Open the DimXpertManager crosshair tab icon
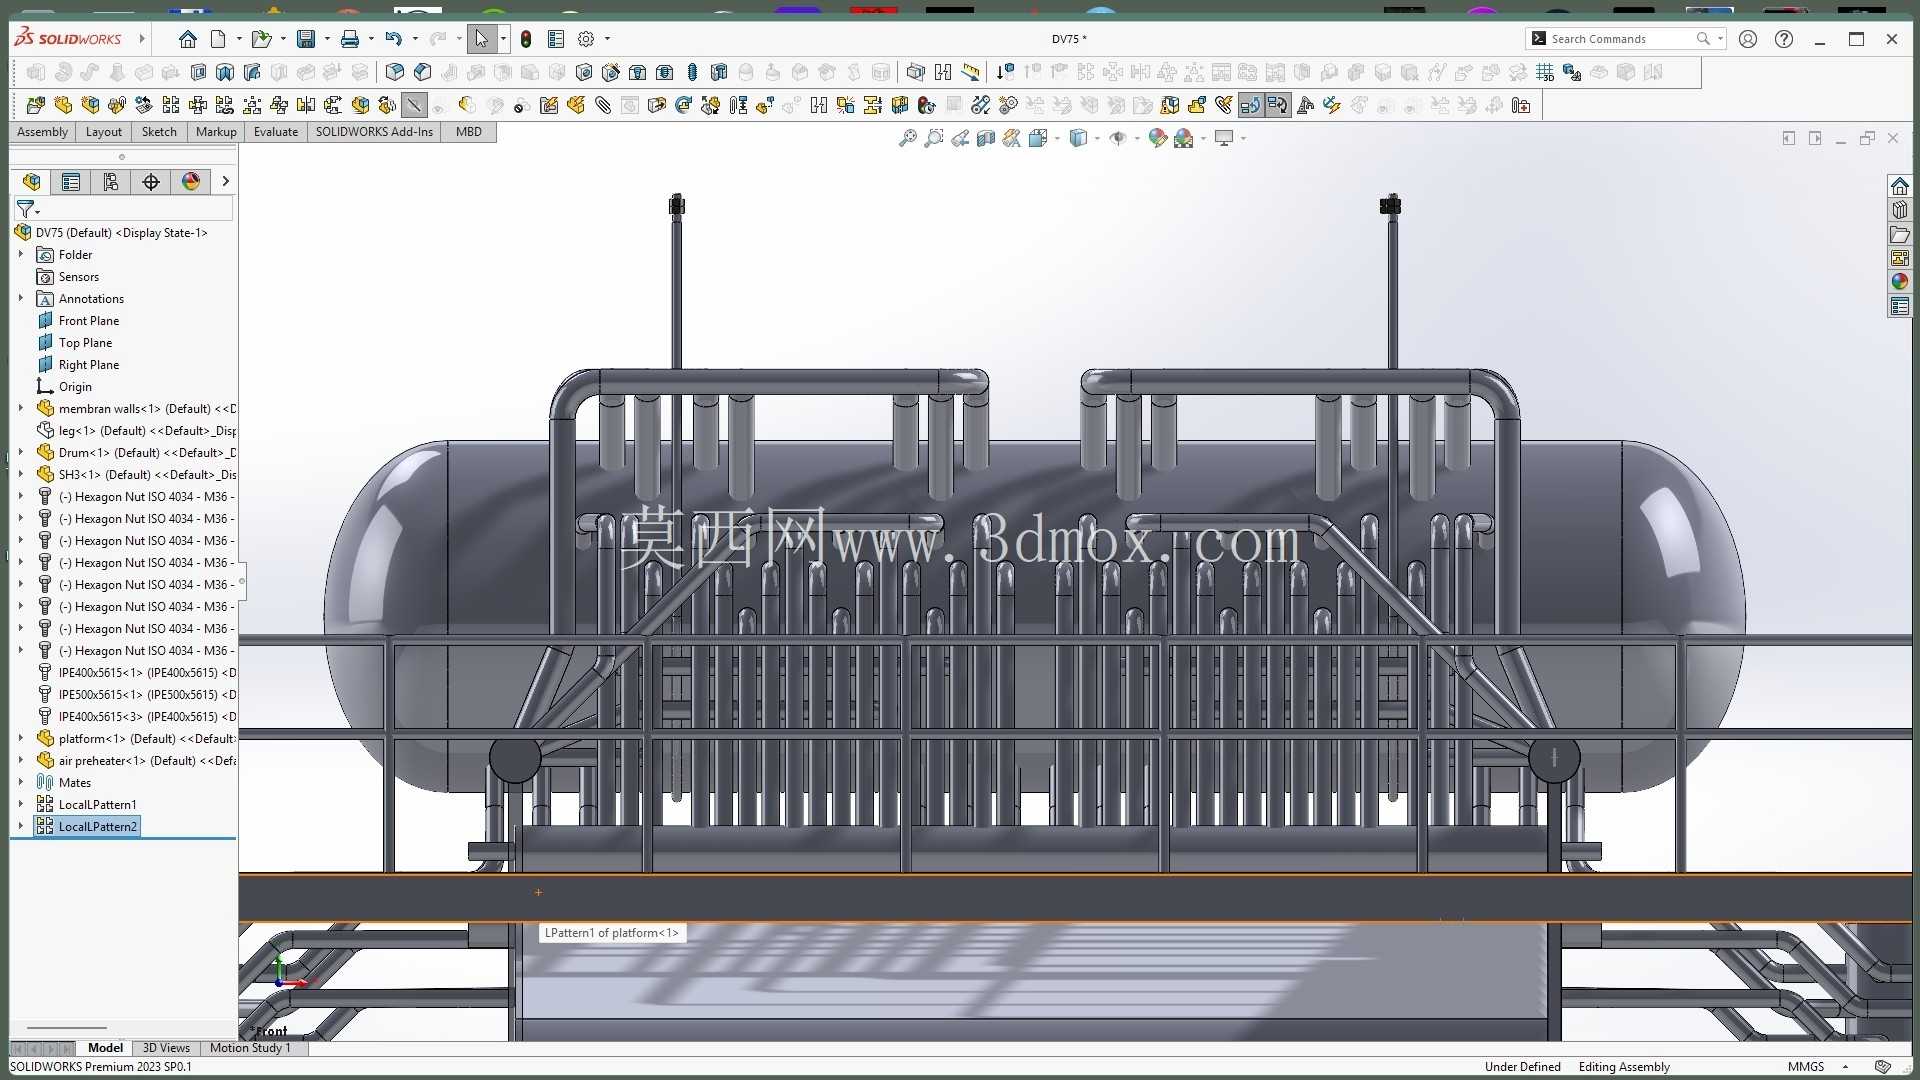The height and width of the screenshot is (1080, 1920). (x=150, y=181)
